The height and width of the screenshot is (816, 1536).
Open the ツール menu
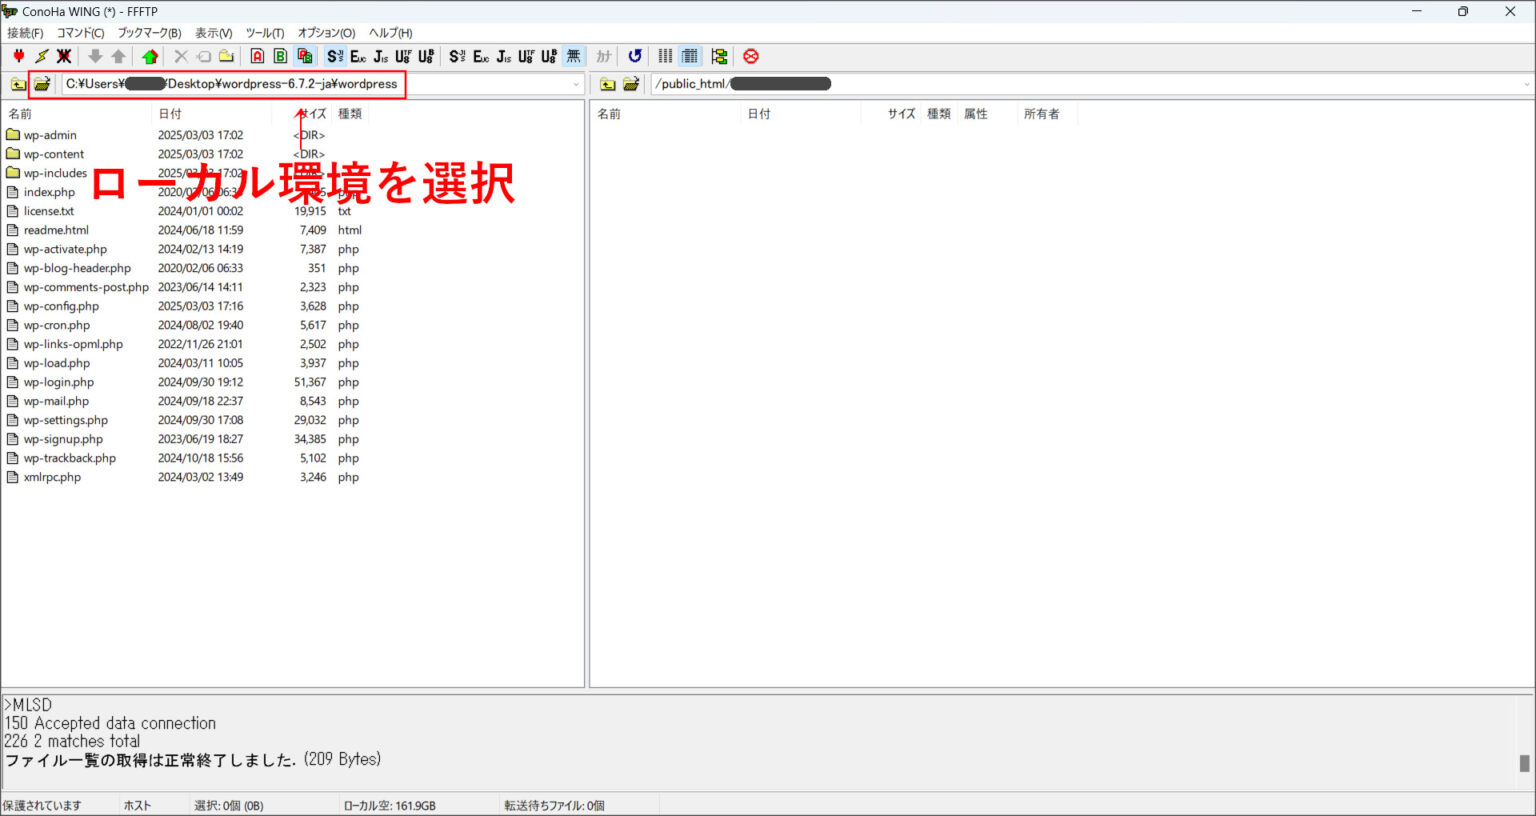point(264,32)
